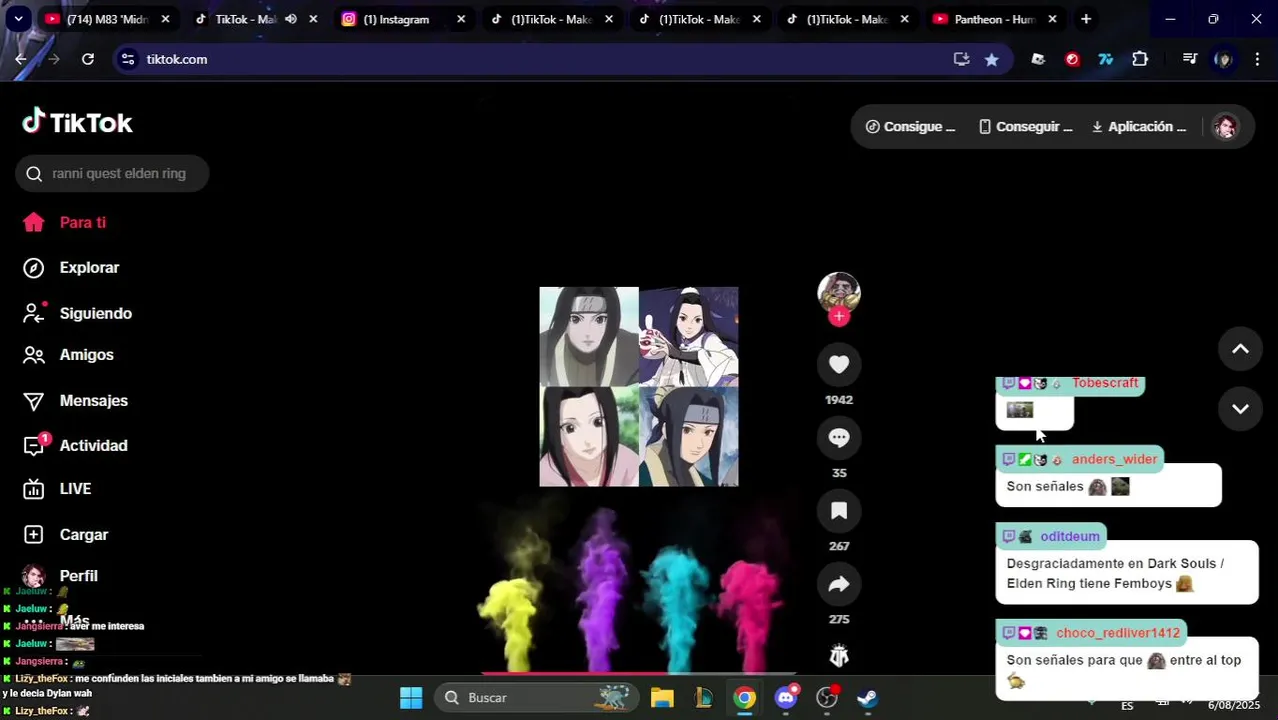This screenshot has width=1278, height=720.
Task: Open a new browser tab
Action: point(1086,19)
